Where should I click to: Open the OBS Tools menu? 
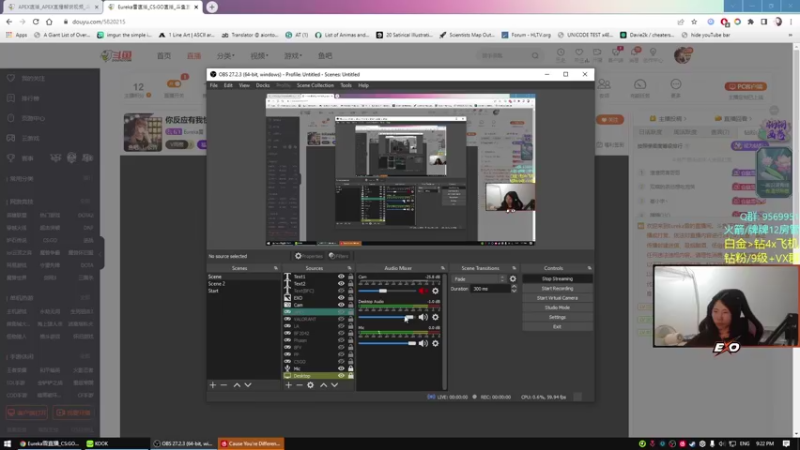[346, 85]
